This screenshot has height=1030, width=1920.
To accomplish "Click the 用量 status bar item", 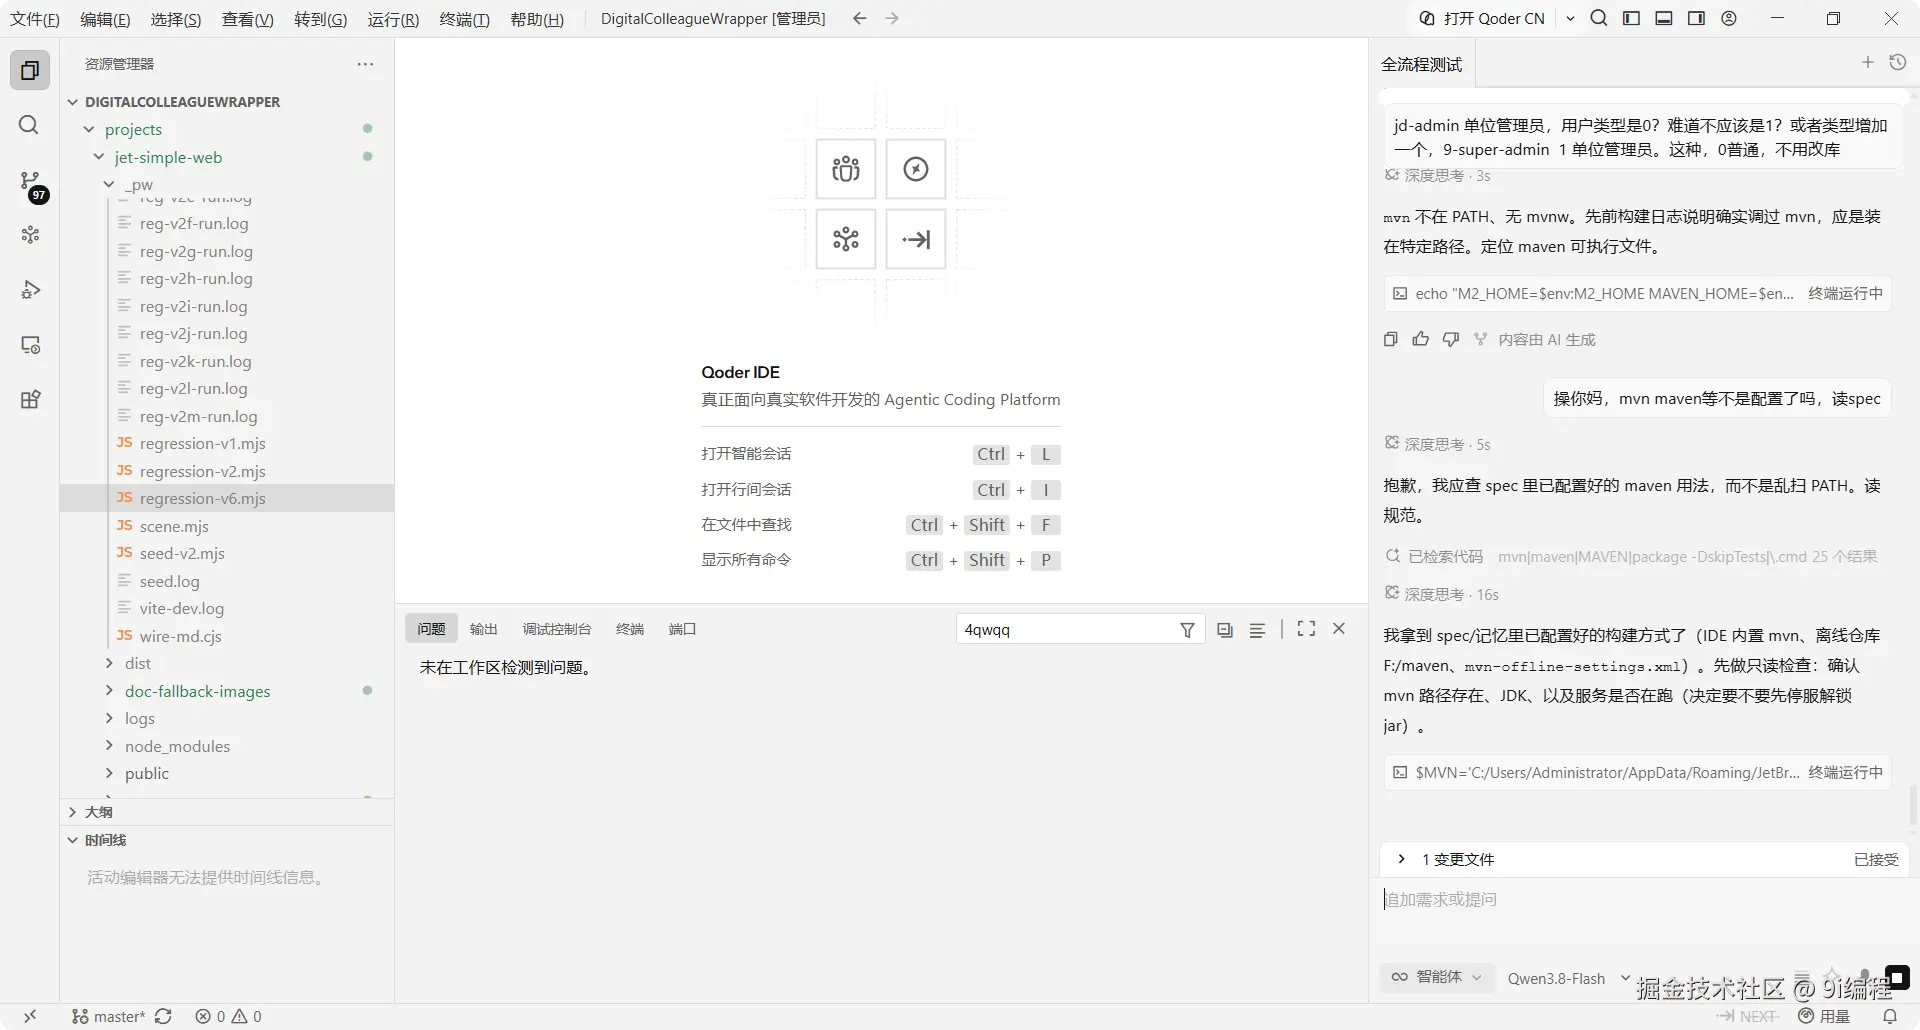I will (1824, 1016).
